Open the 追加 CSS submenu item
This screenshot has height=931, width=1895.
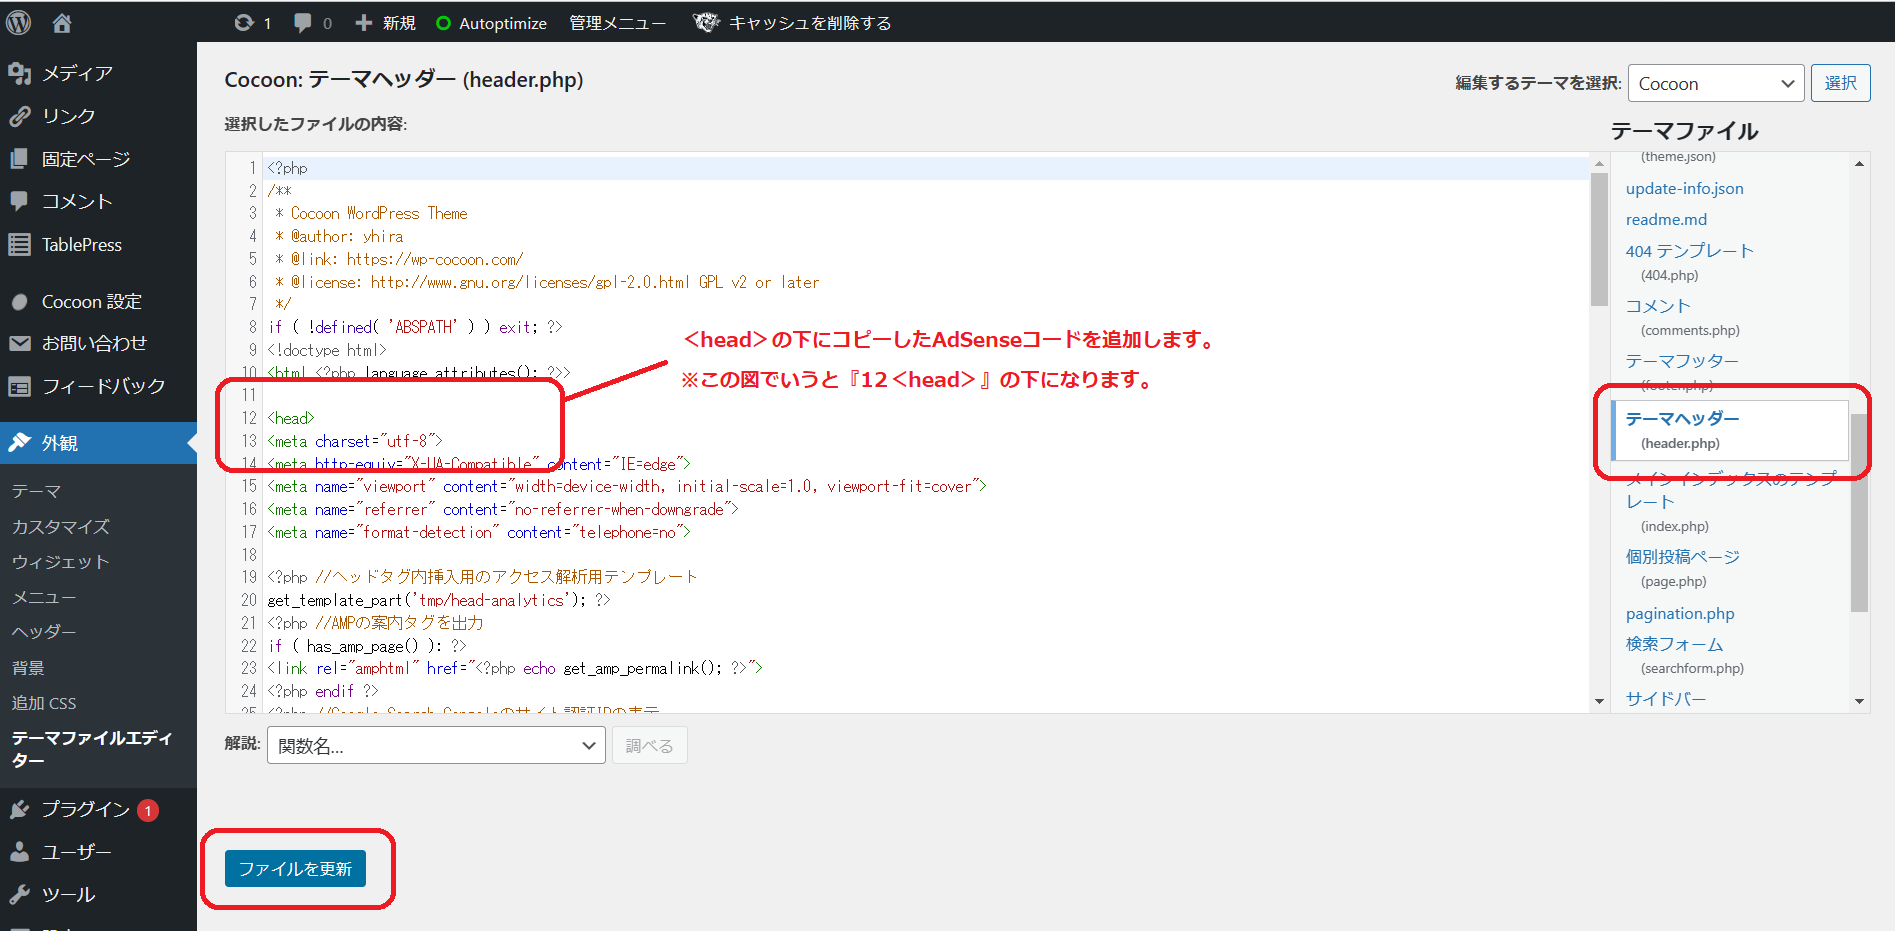(x=44, y=703)
